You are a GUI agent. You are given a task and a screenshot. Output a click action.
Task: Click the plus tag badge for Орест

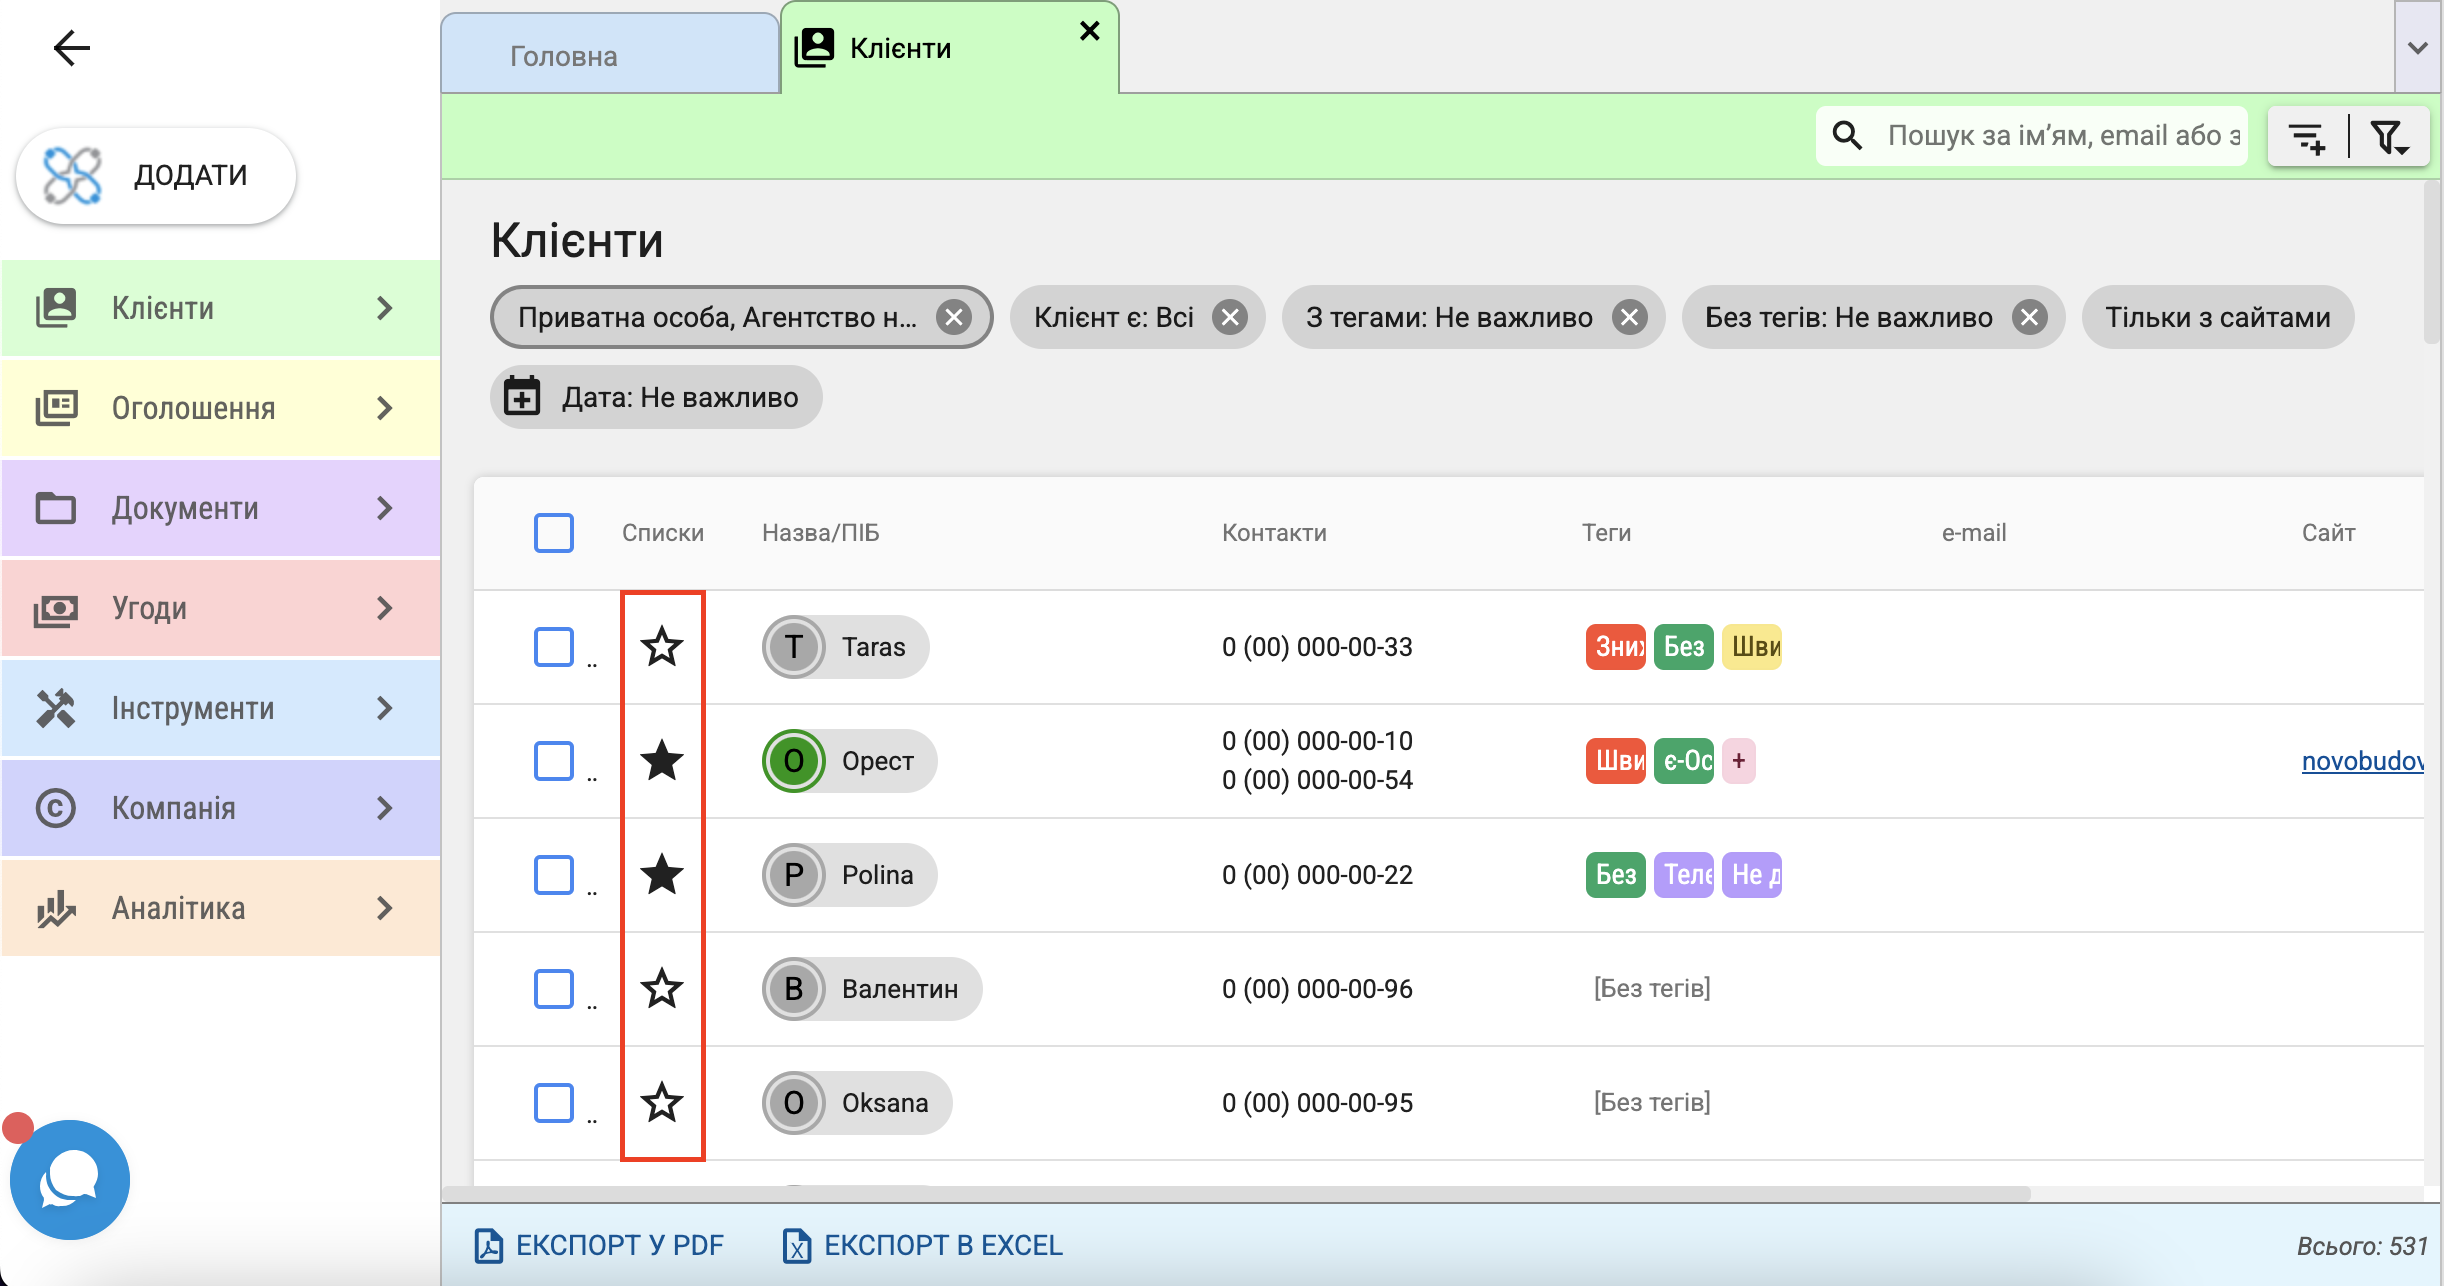[1739, 761]
